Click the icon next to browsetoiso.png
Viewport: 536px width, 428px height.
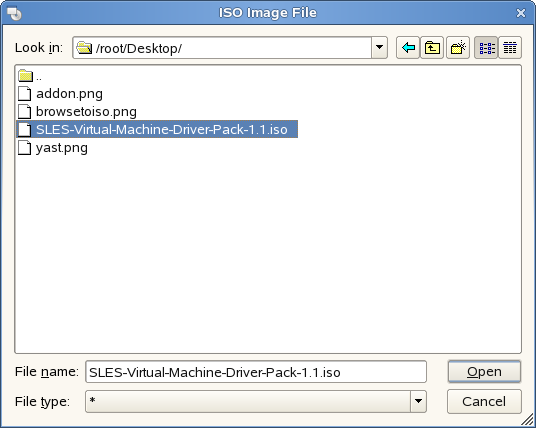pyautogui.click(x=25, y=112)
